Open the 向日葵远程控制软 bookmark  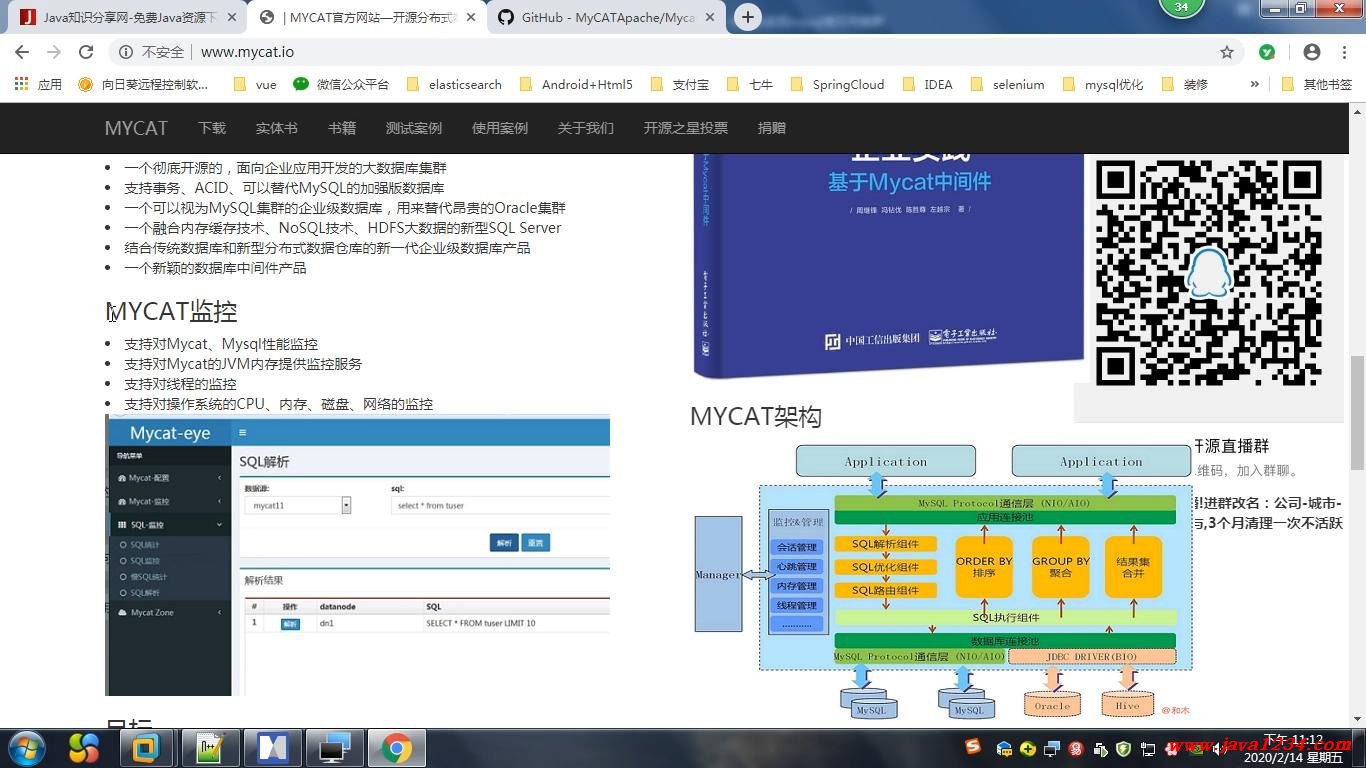(x=144, y=84)
